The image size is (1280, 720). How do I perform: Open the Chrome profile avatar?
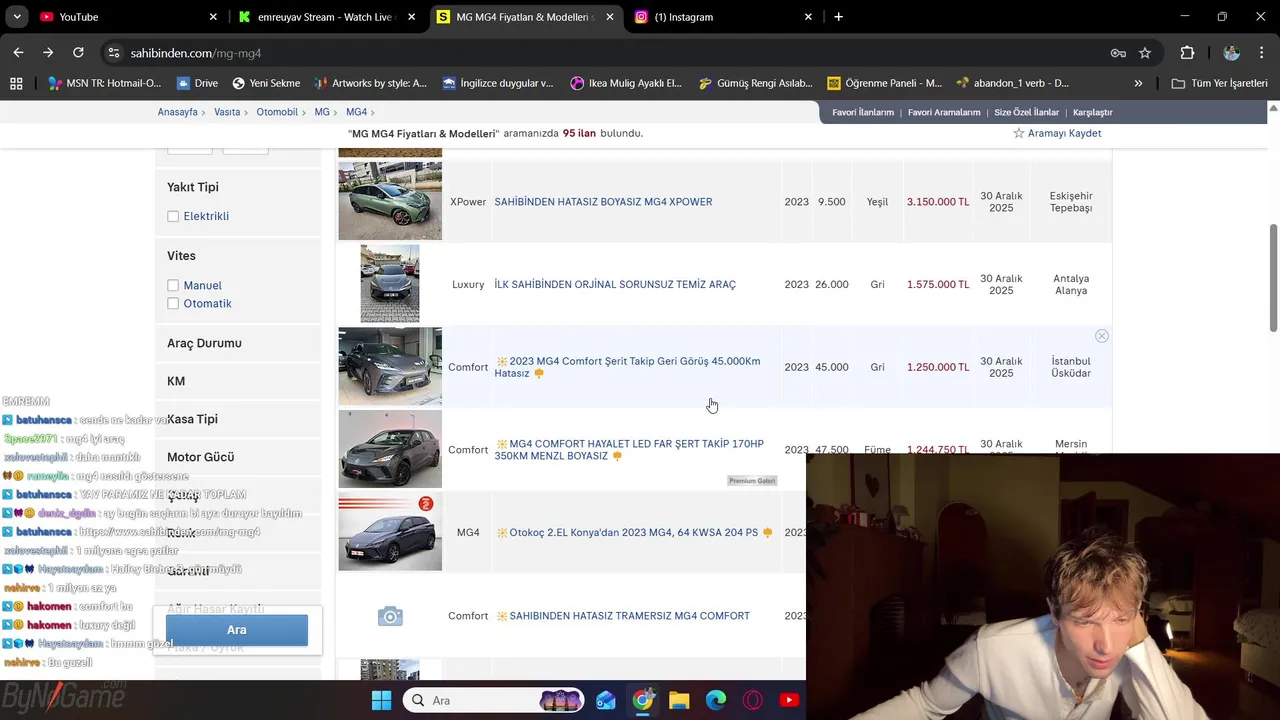tap(1231, 53)
